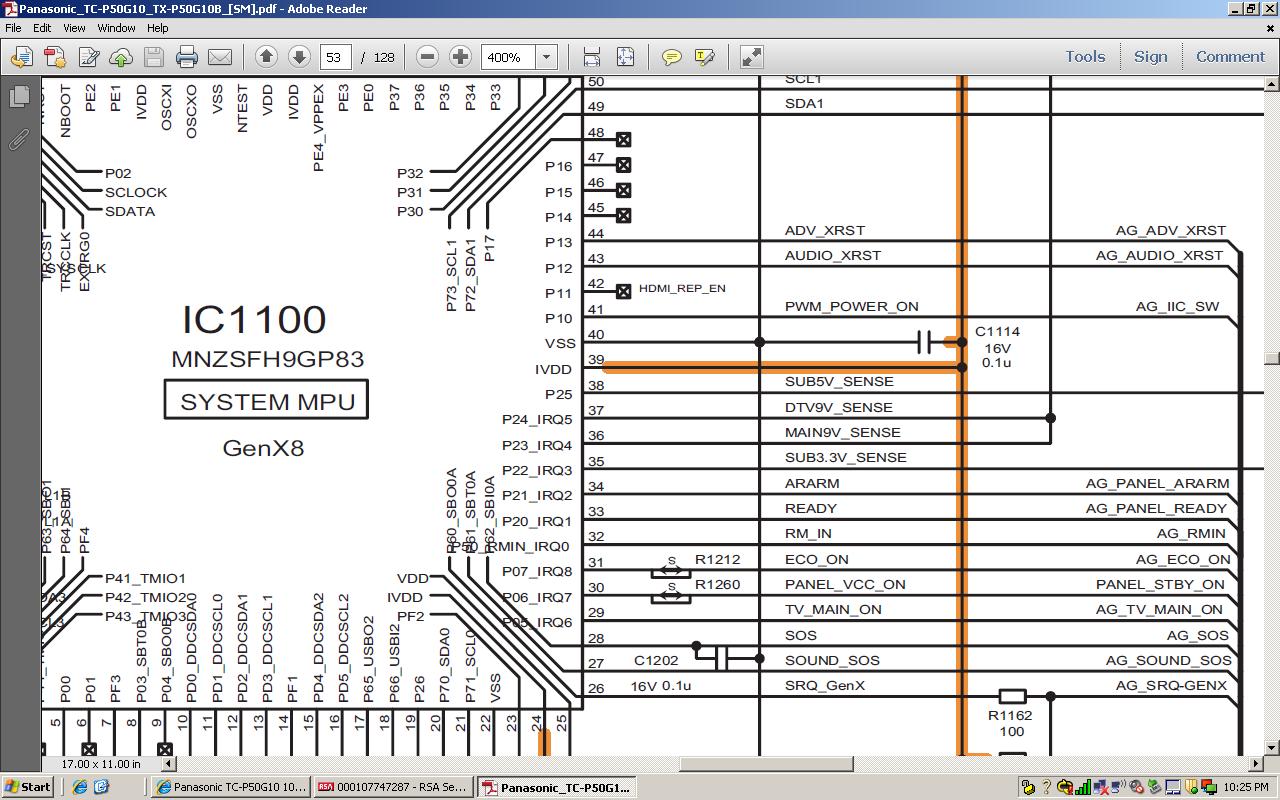The image size is (1280, 800).
Task: Click the SUB5V_SENSE signal label
Action: coord(839,381)
